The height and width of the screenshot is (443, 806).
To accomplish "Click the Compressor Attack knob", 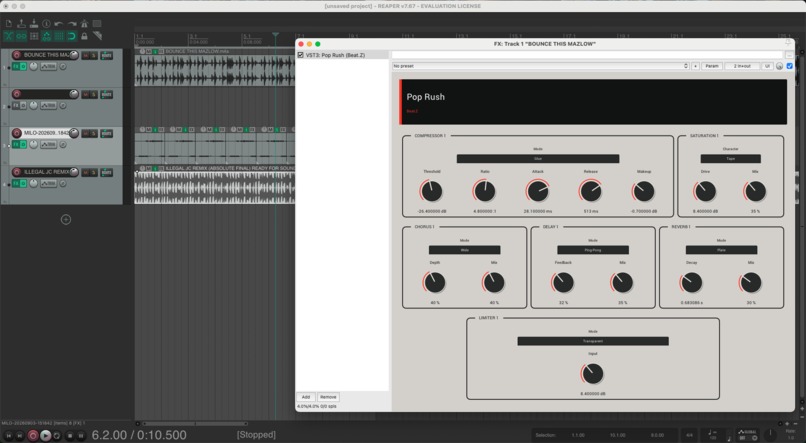I will [538, 191].
